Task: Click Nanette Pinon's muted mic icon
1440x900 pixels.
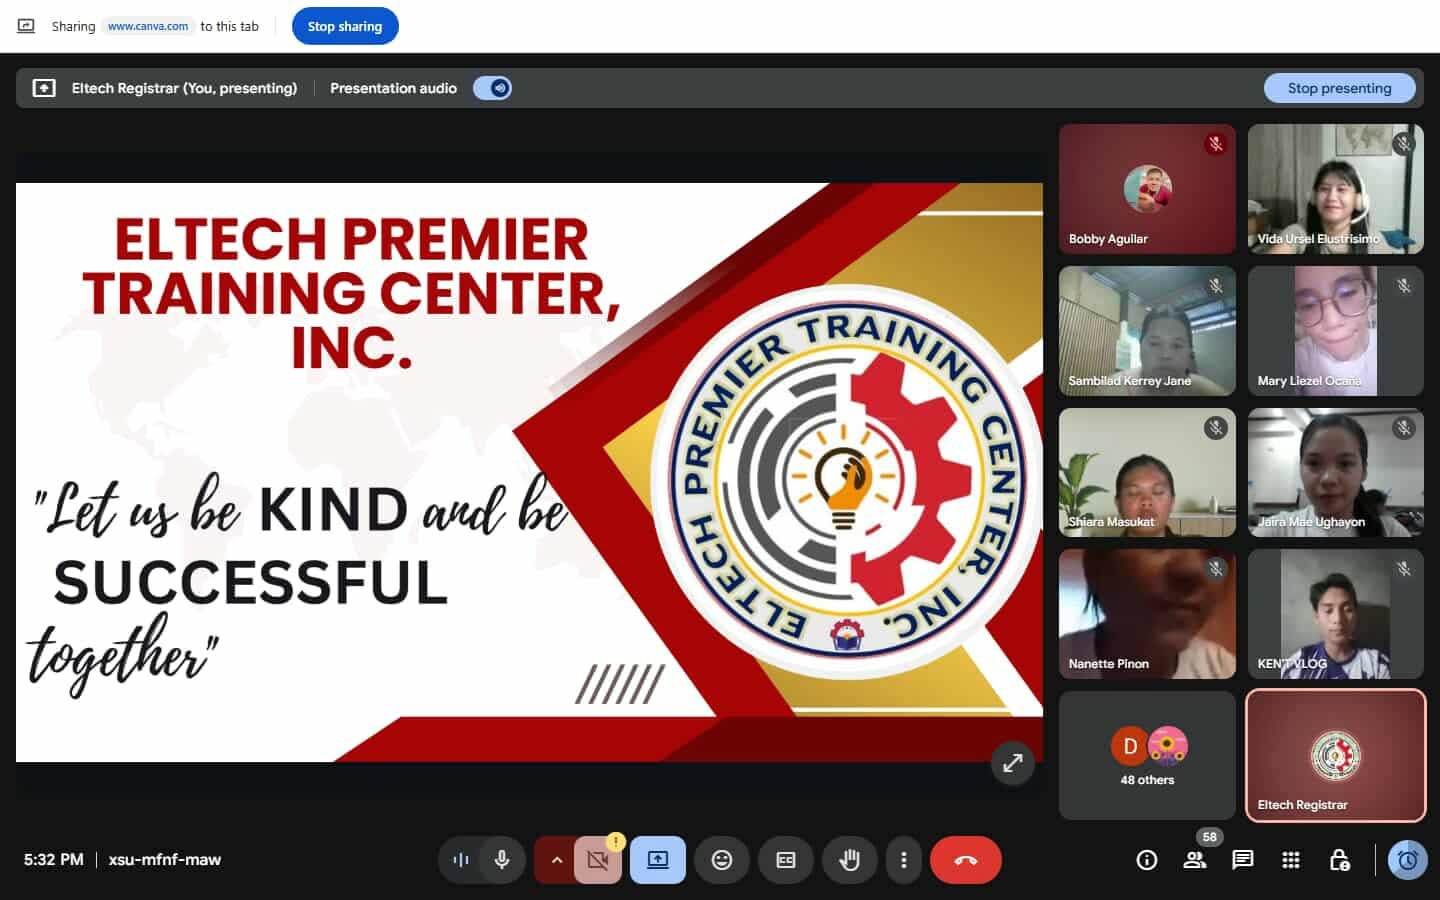Action: 1216,569
